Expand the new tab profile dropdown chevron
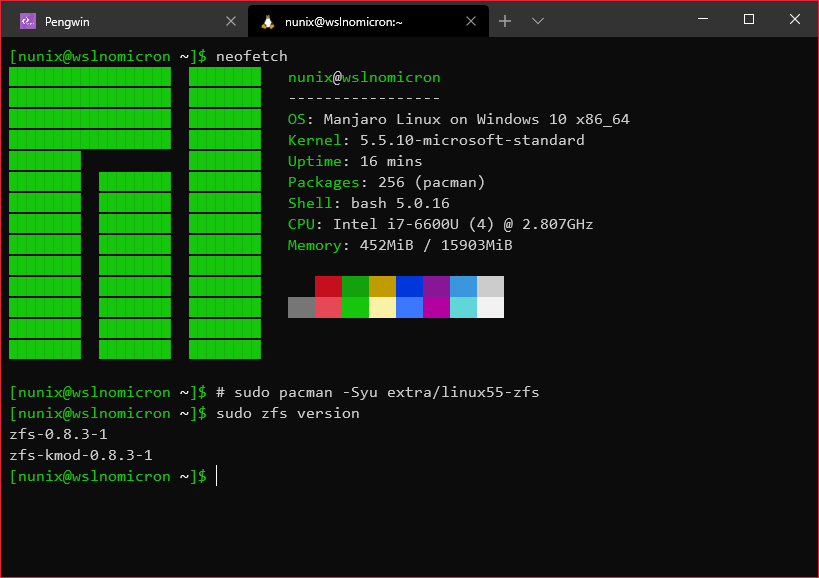The width and height of the screenshot is (819, 578). coord(538,21)
